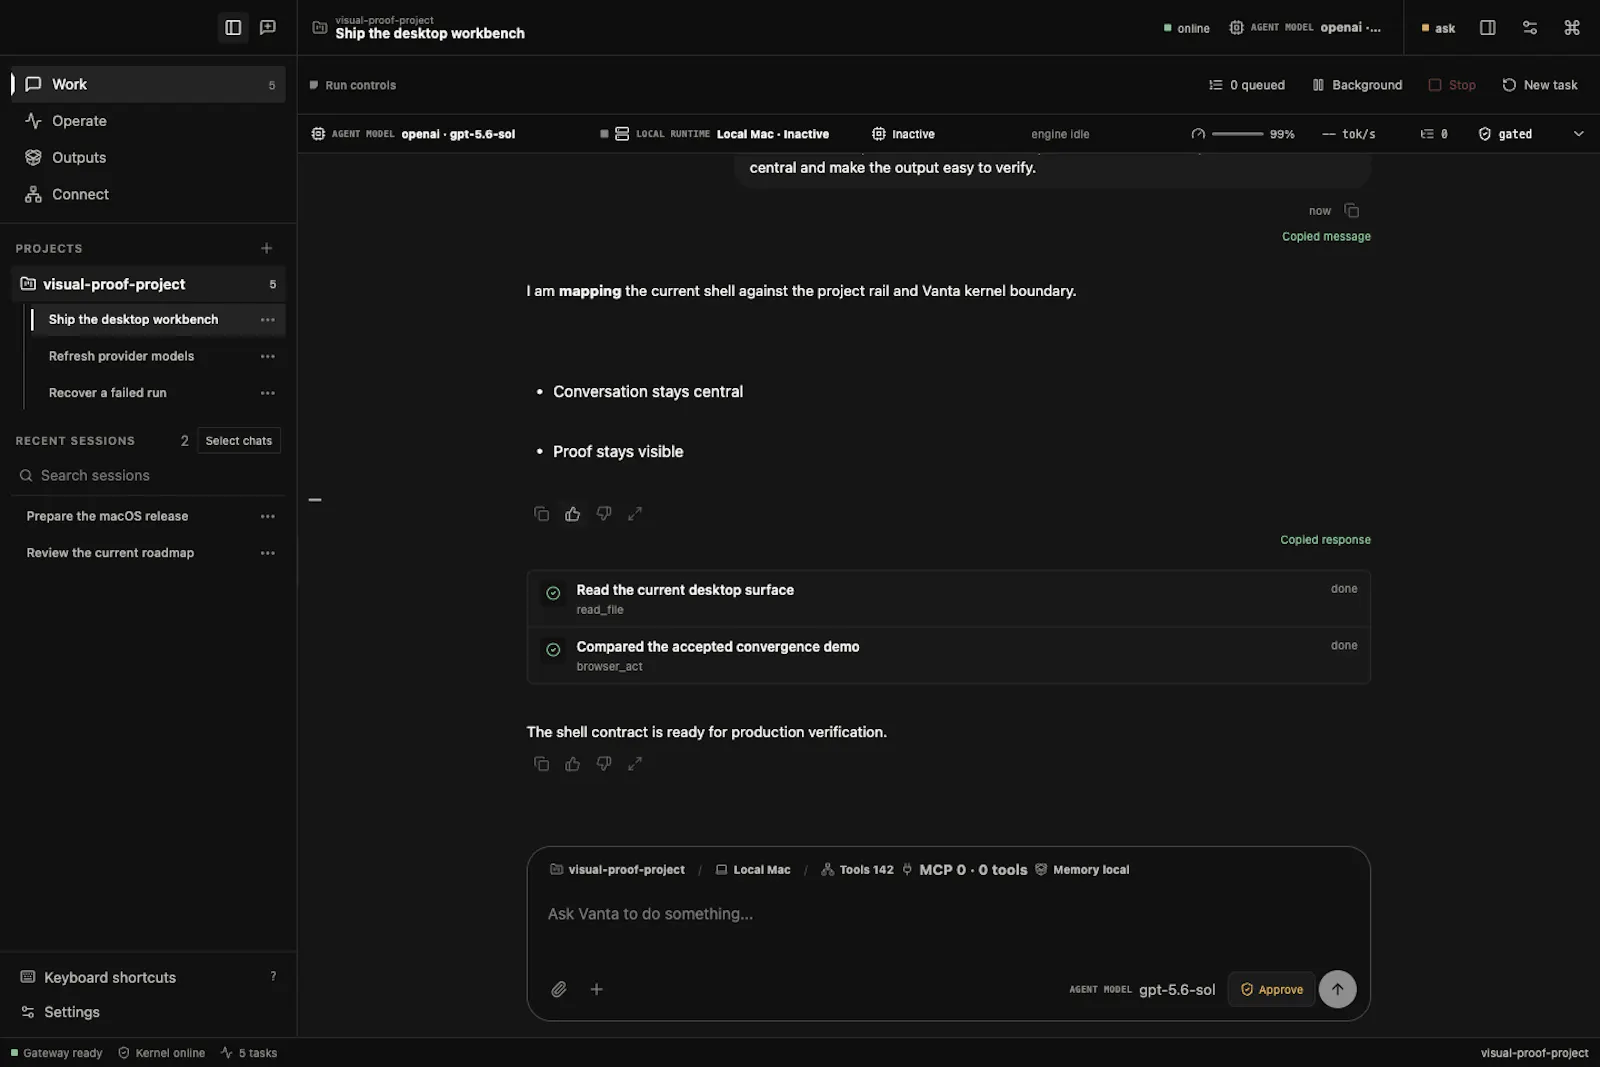
Task: Add a new project with the plus icon
Action: (267, 248)
